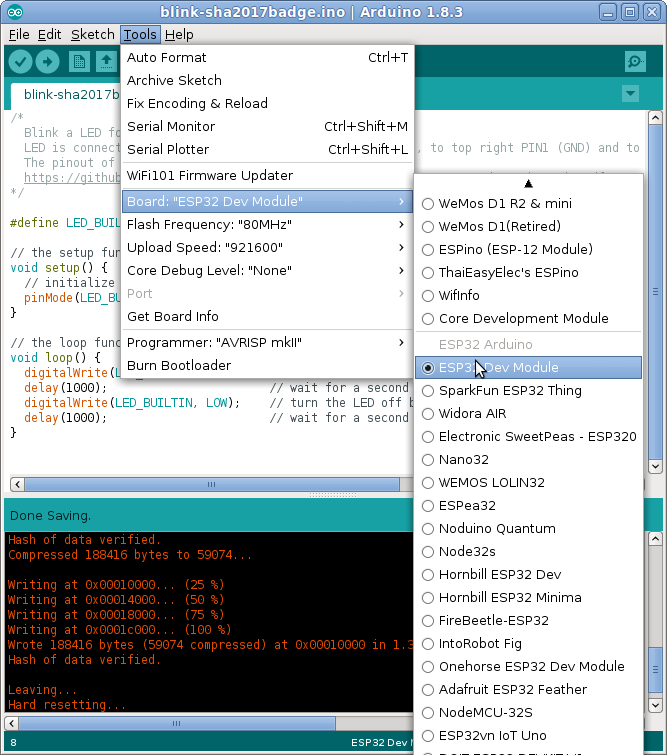This screenshot has height=755, width=667.
Task: Select WEMOS LOLIN32 board
Action: tap(528, 483)
